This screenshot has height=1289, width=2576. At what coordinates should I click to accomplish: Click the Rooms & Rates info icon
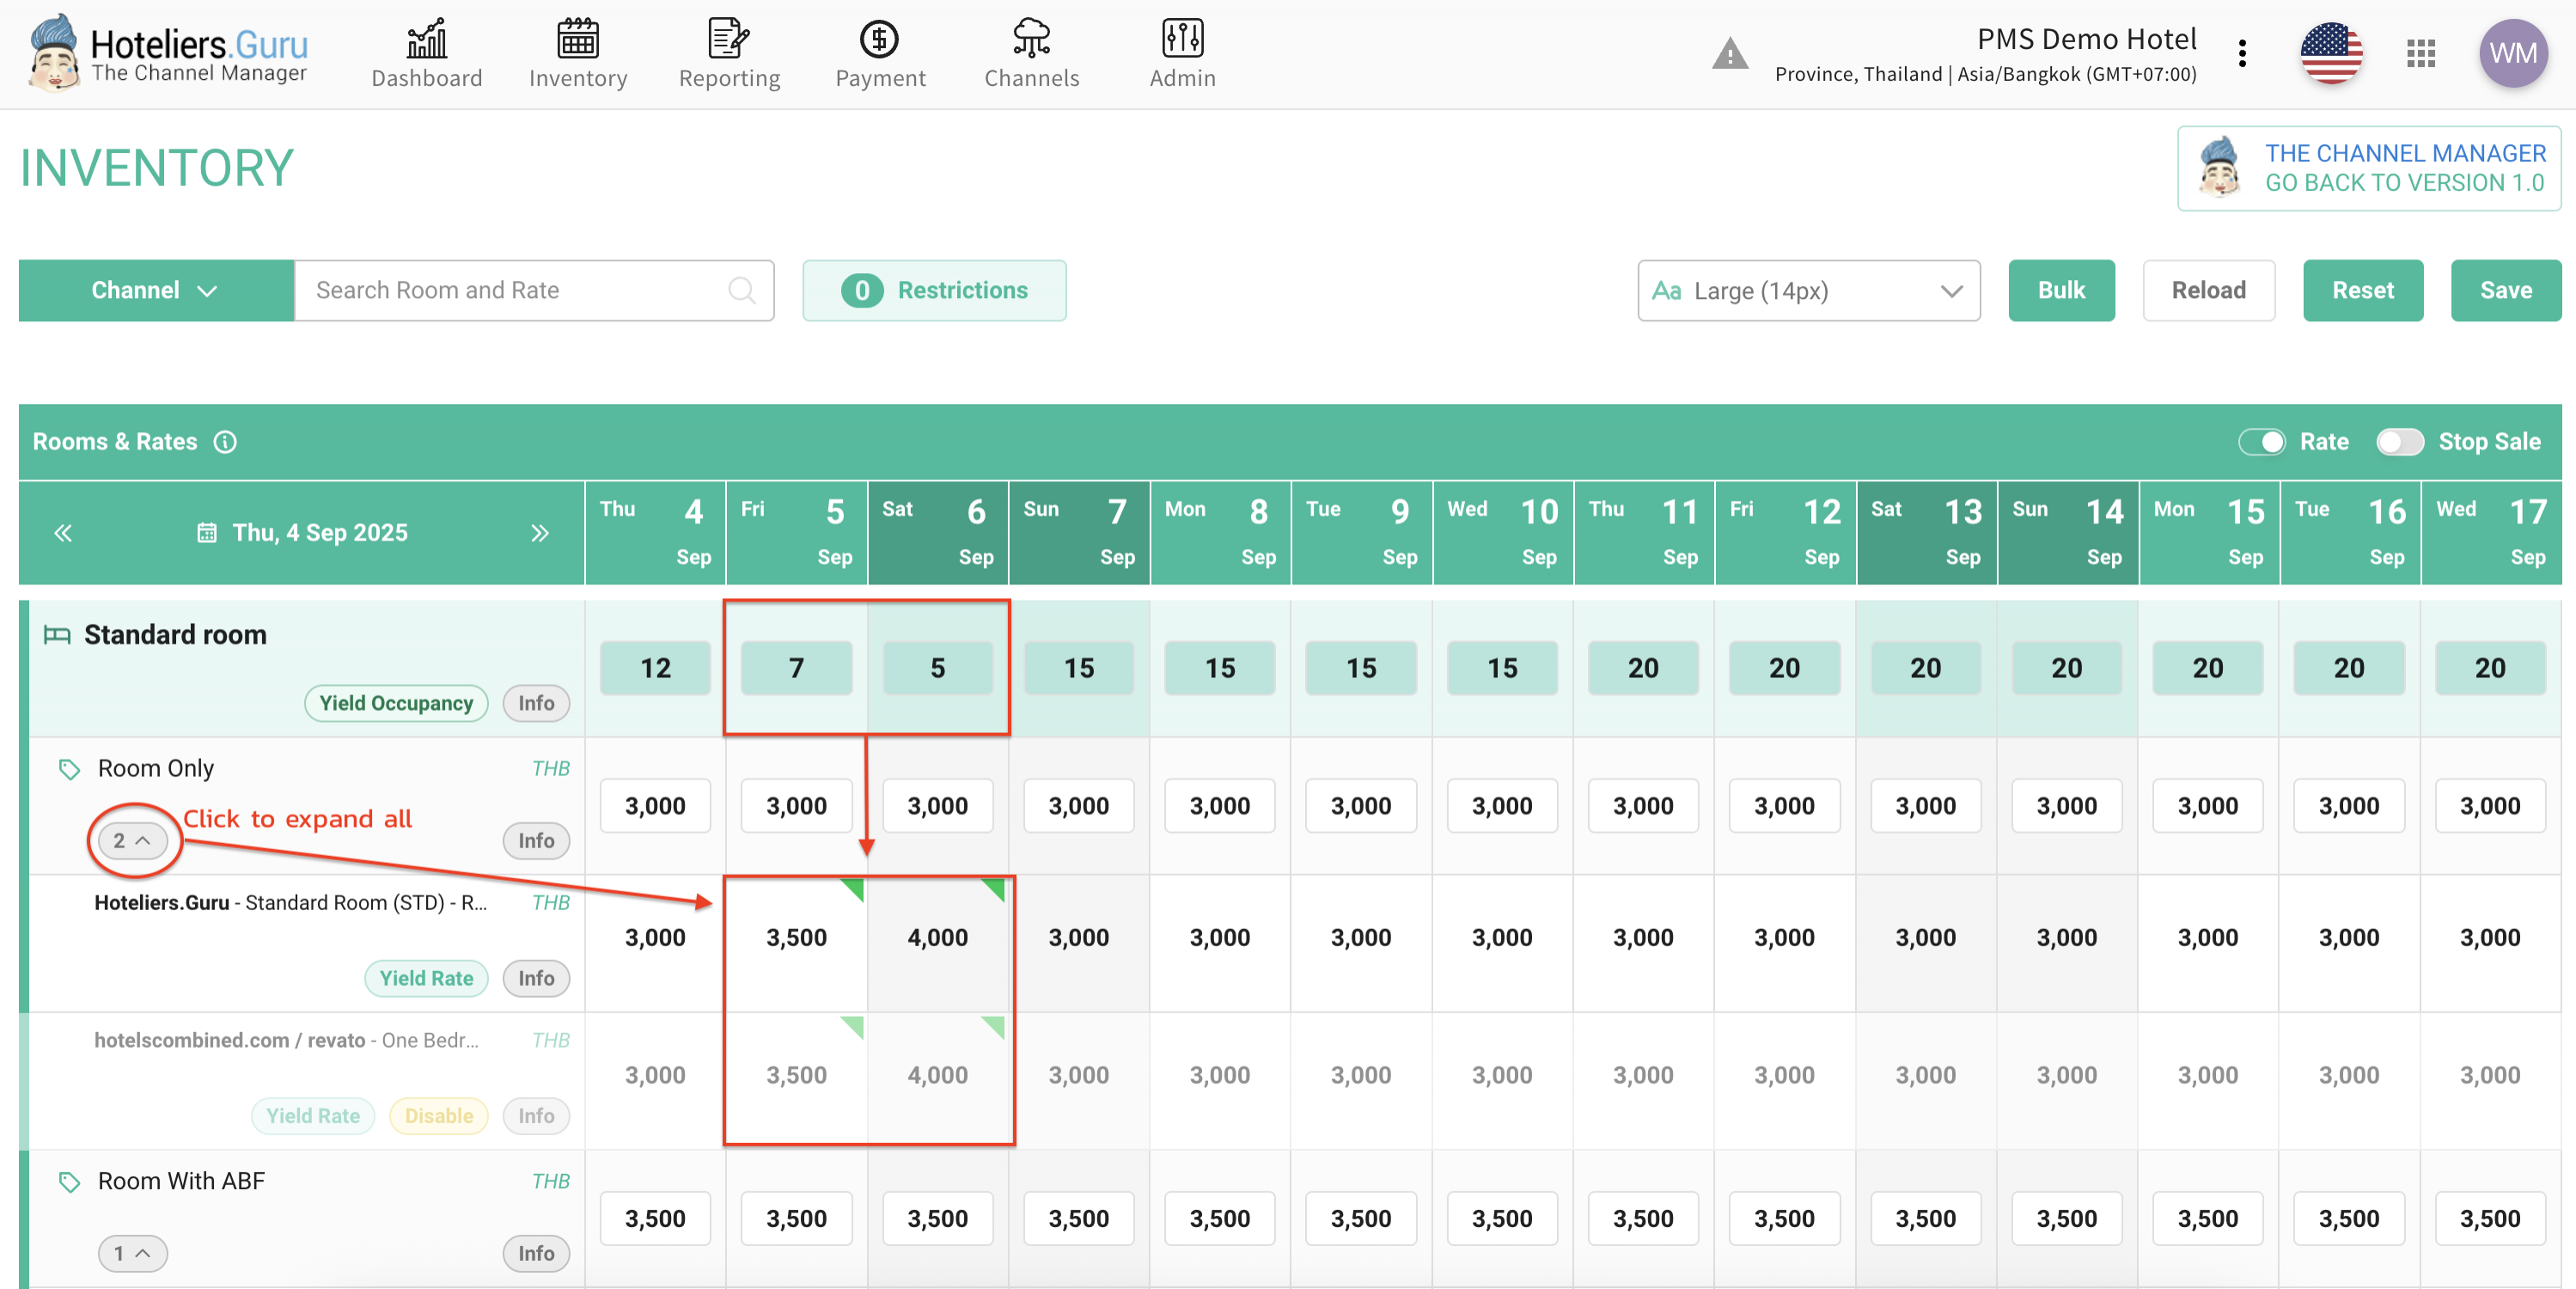225,442
